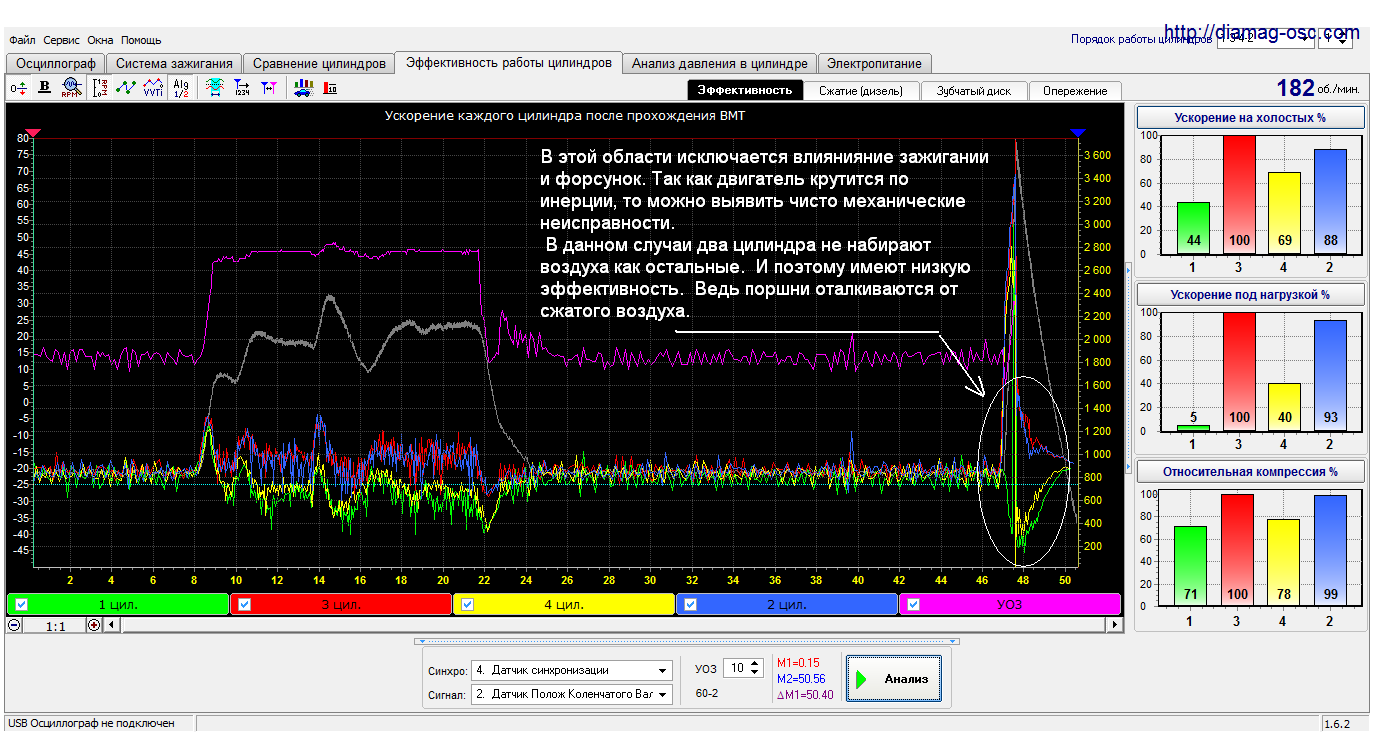Image resolution: width=1374 pixels, height=736 pixels.
Task: Select the Зубчатый диск sub-tab
Action: (974, 90)
